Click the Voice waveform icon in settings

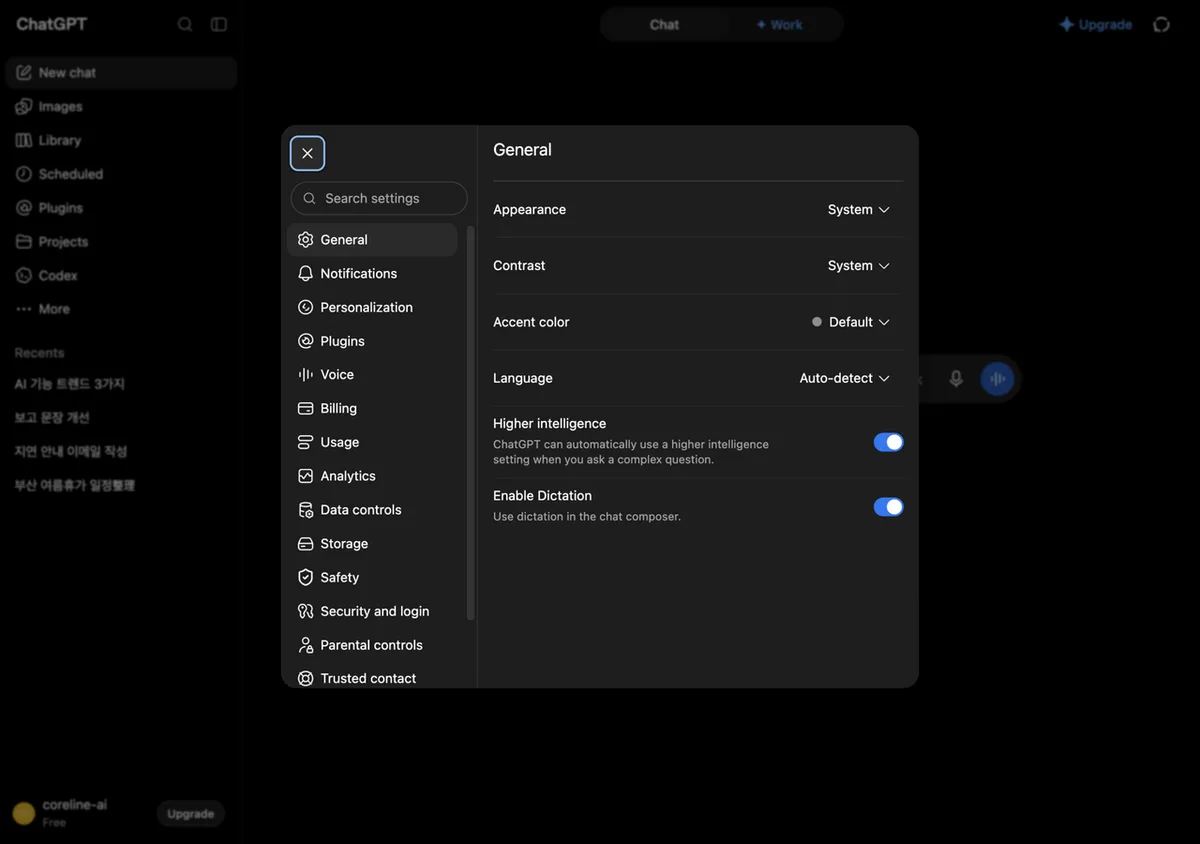[306, 374]
